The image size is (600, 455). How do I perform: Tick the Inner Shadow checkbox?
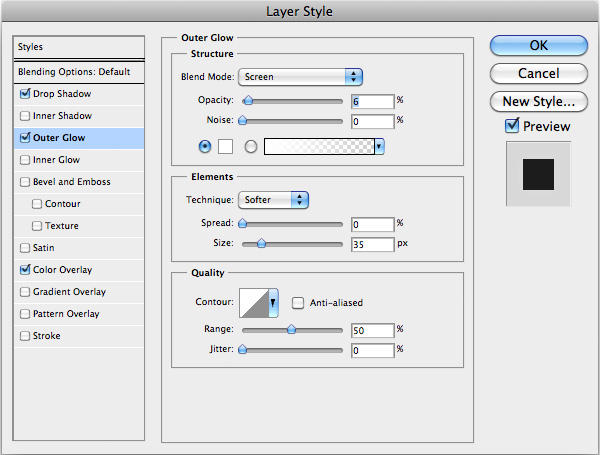pyautogui.click(x=25, y=116)
